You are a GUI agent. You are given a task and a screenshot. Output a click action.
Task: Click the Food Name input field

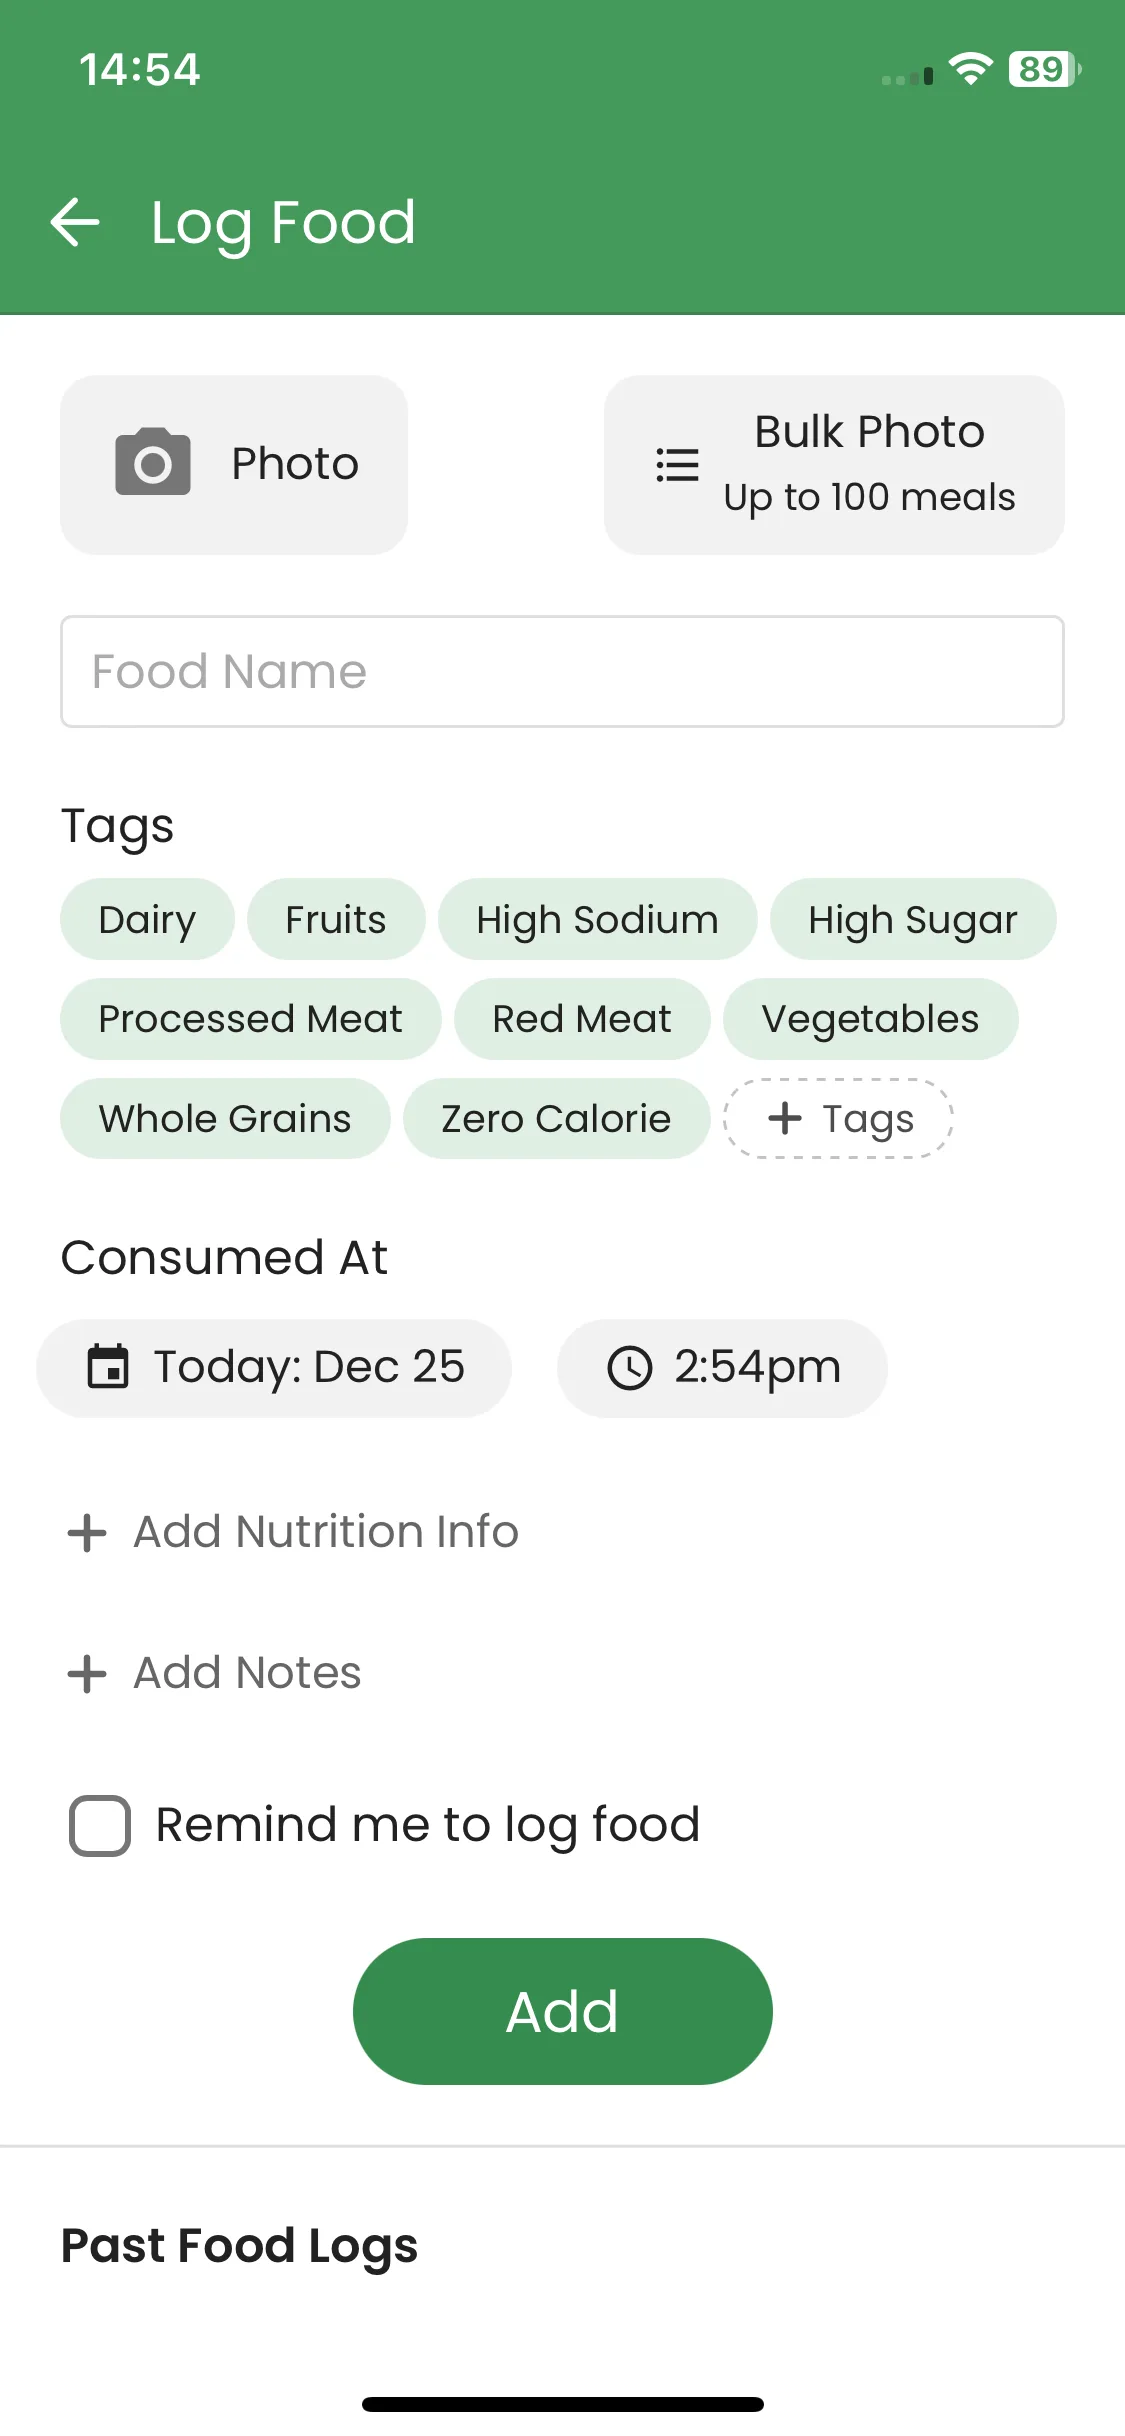(562, 671)
